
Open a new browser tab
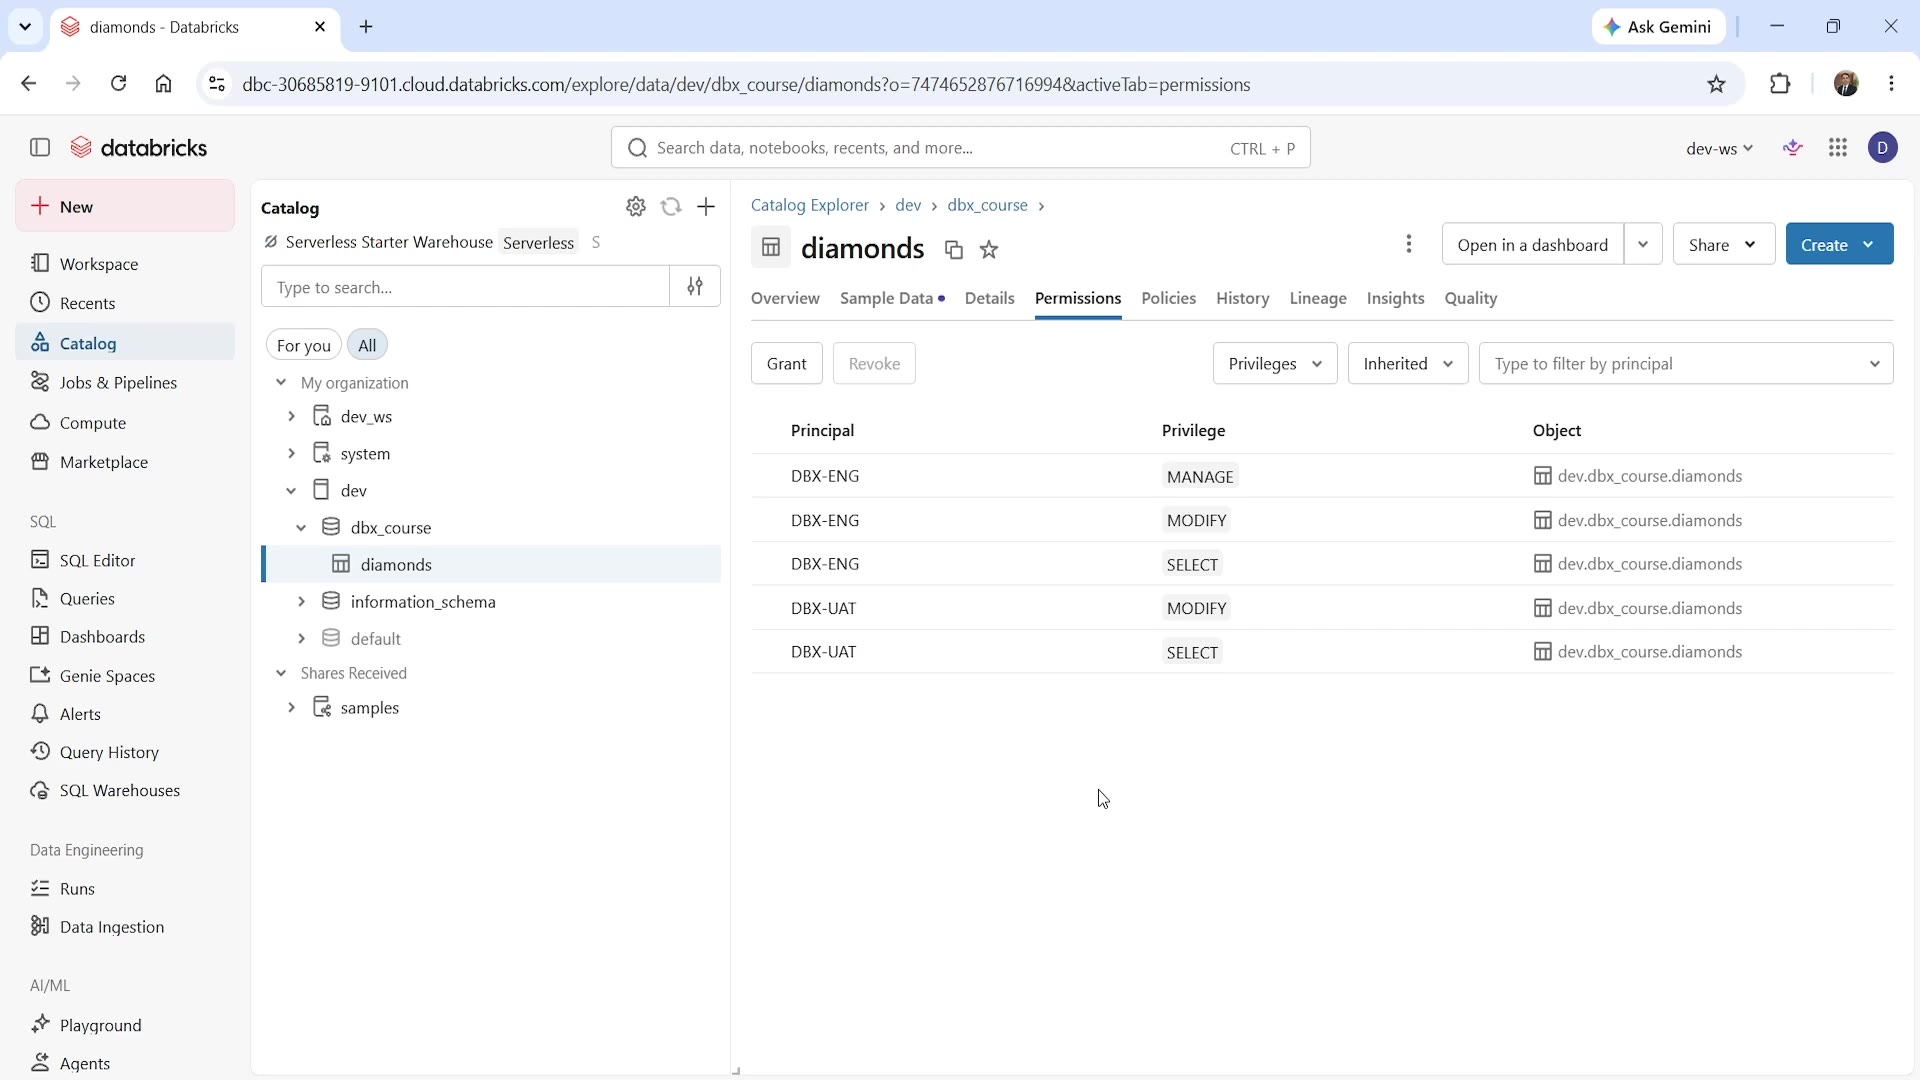[x=366, y=27]
